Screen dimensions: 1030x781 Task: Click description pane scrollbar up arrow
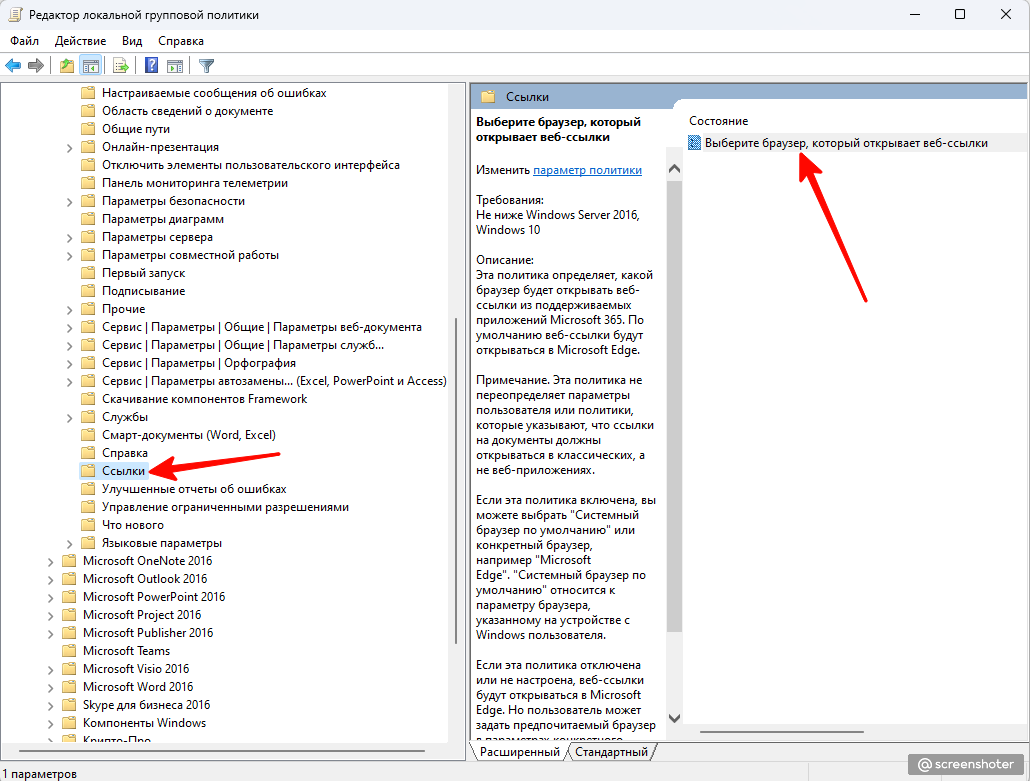click(x=674, y=169)
